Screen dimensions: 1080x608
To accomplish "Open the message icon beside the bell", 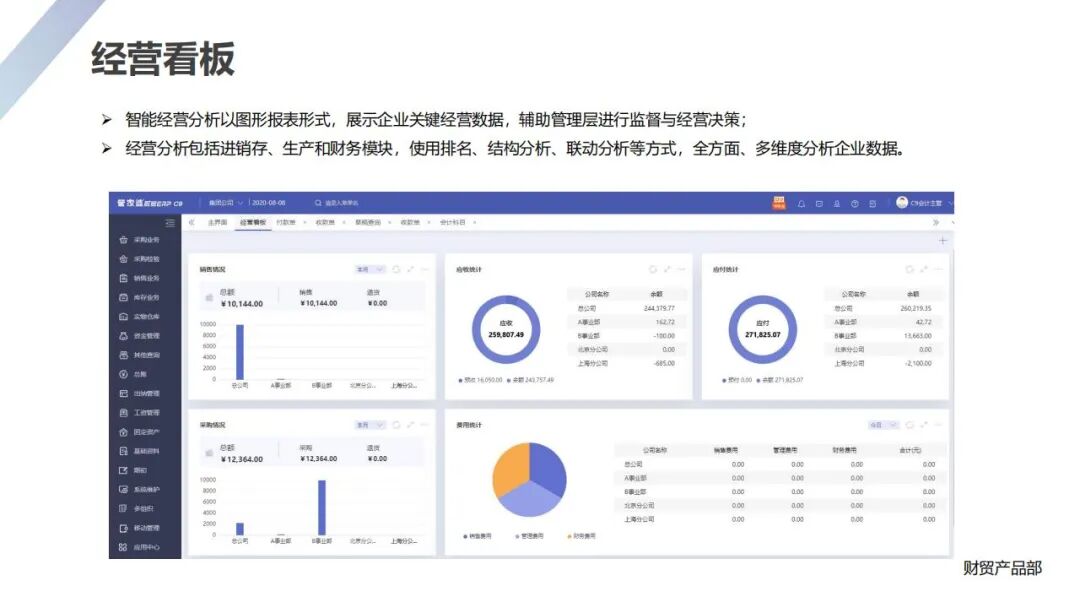I will (x=819, y=204).
